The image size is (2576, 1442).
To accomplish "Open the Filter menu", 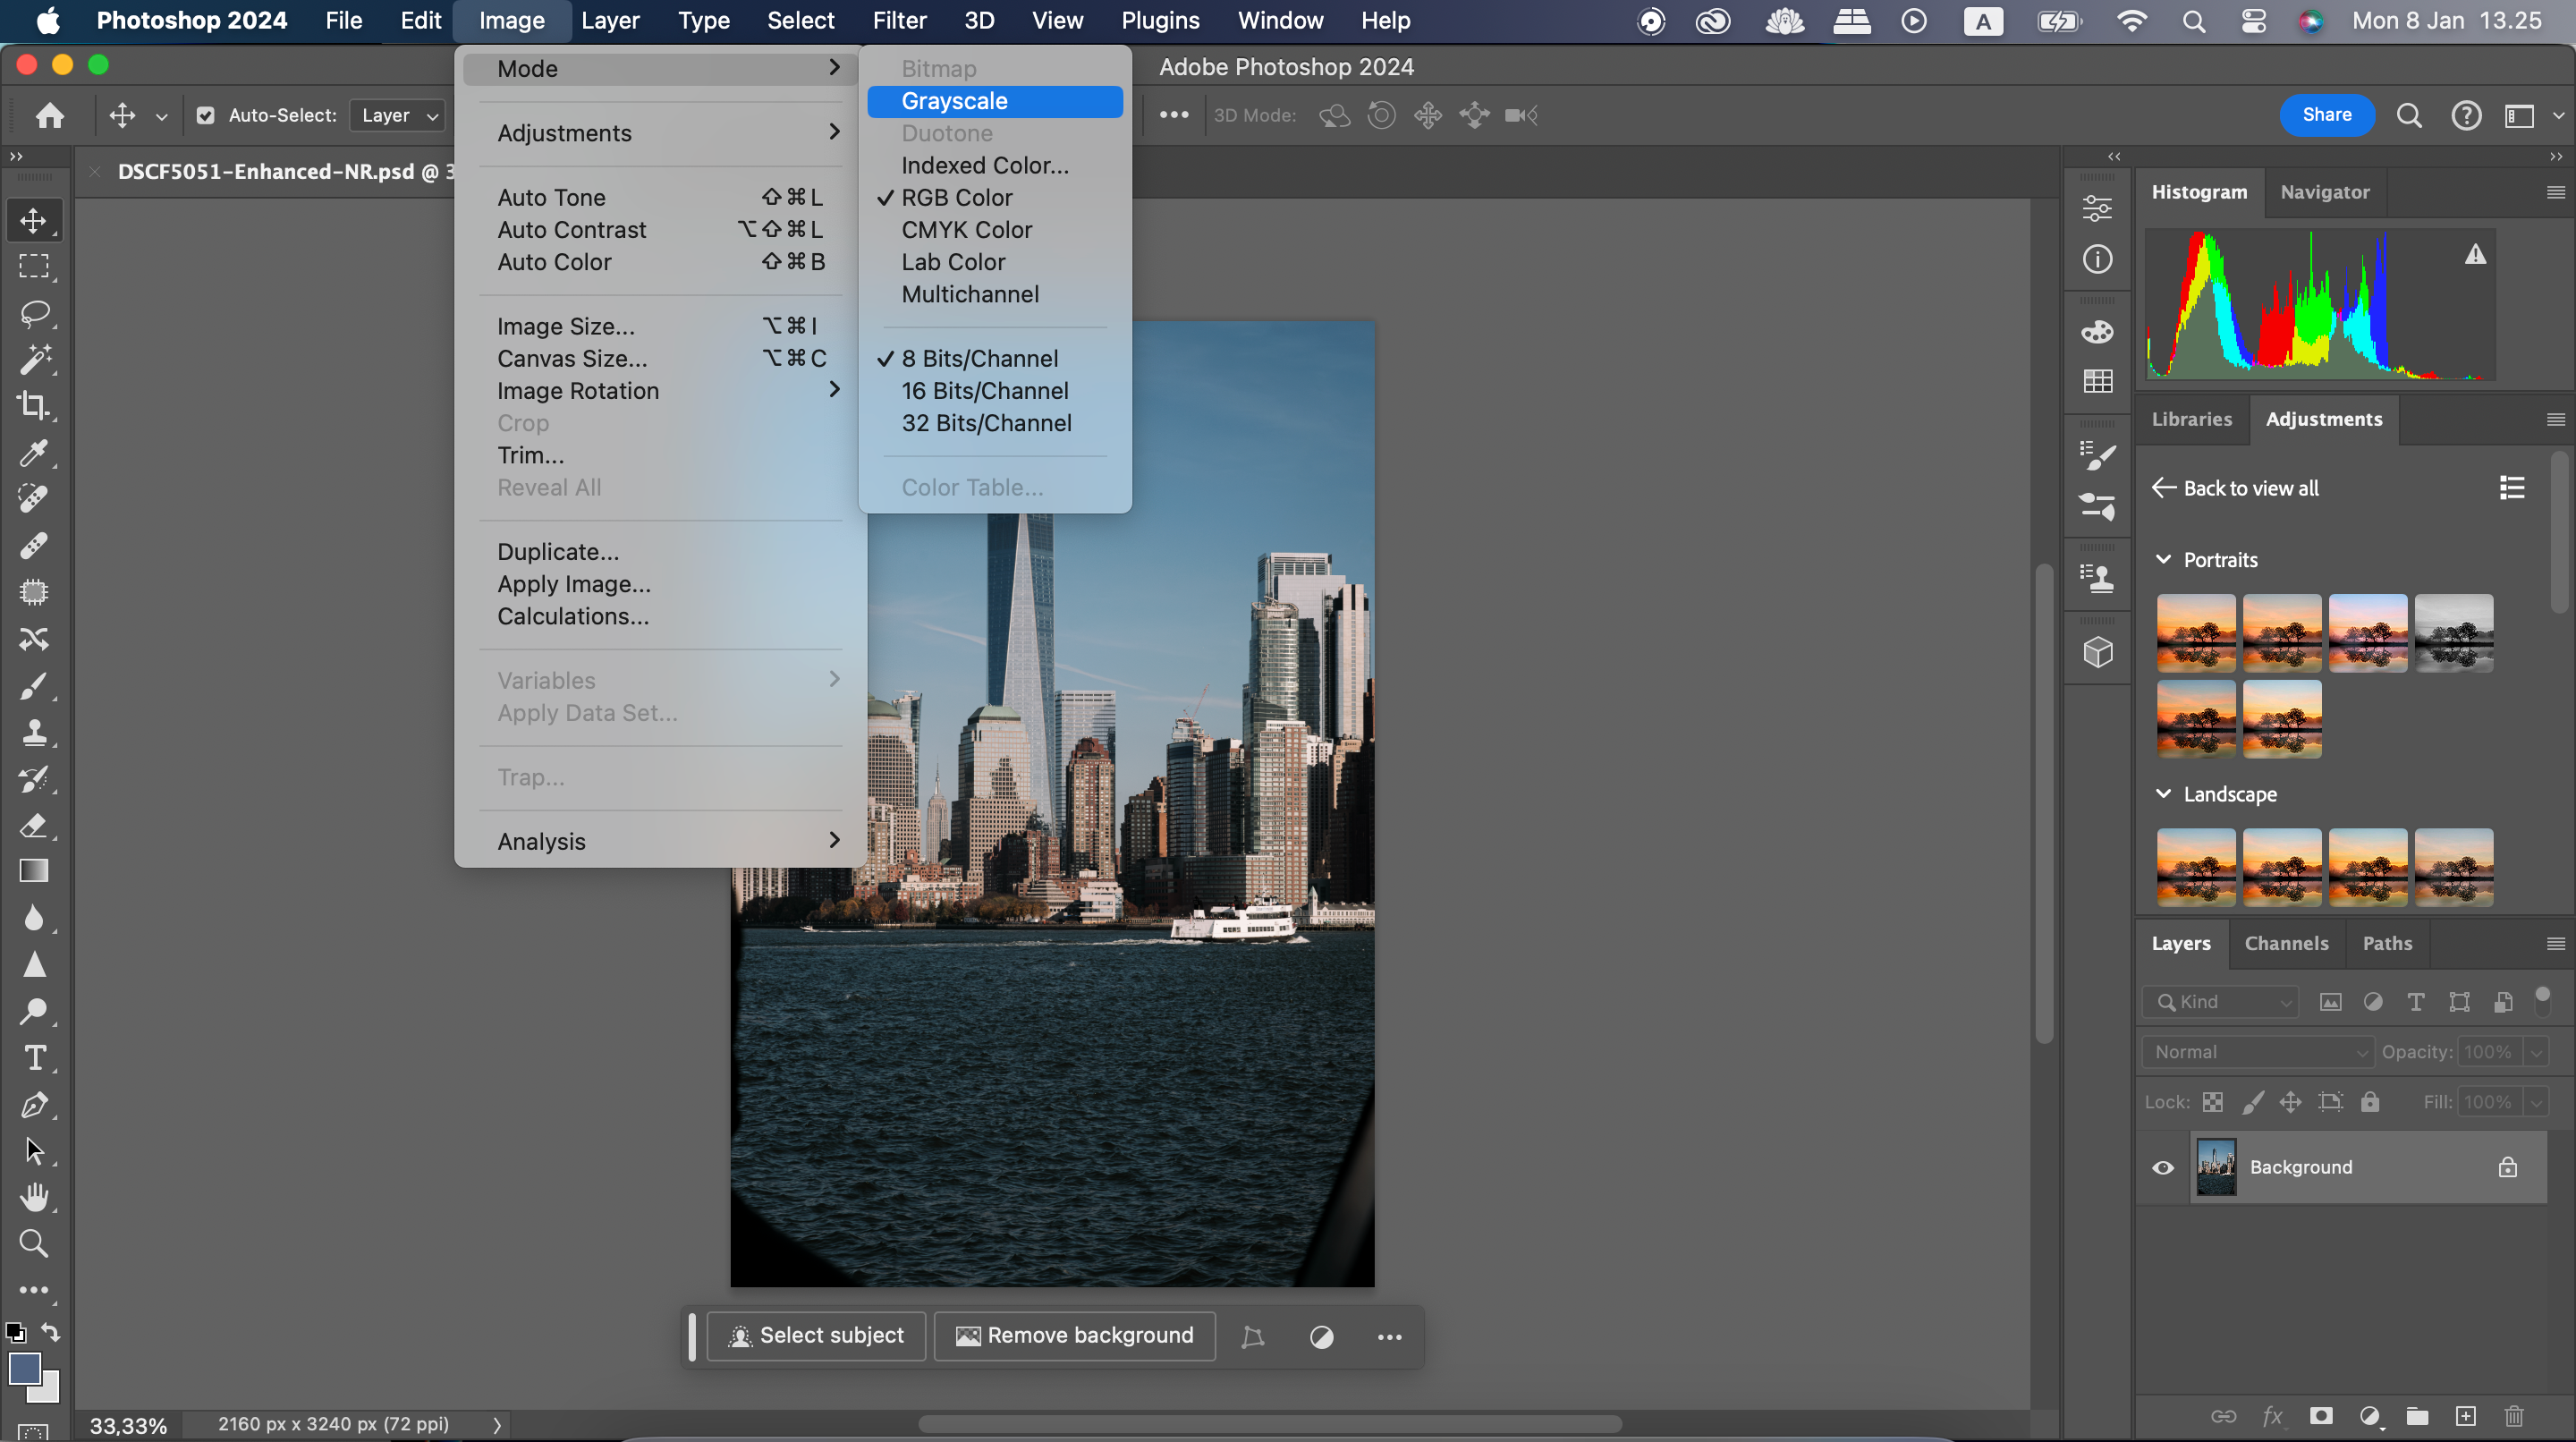I will [899, 20].
